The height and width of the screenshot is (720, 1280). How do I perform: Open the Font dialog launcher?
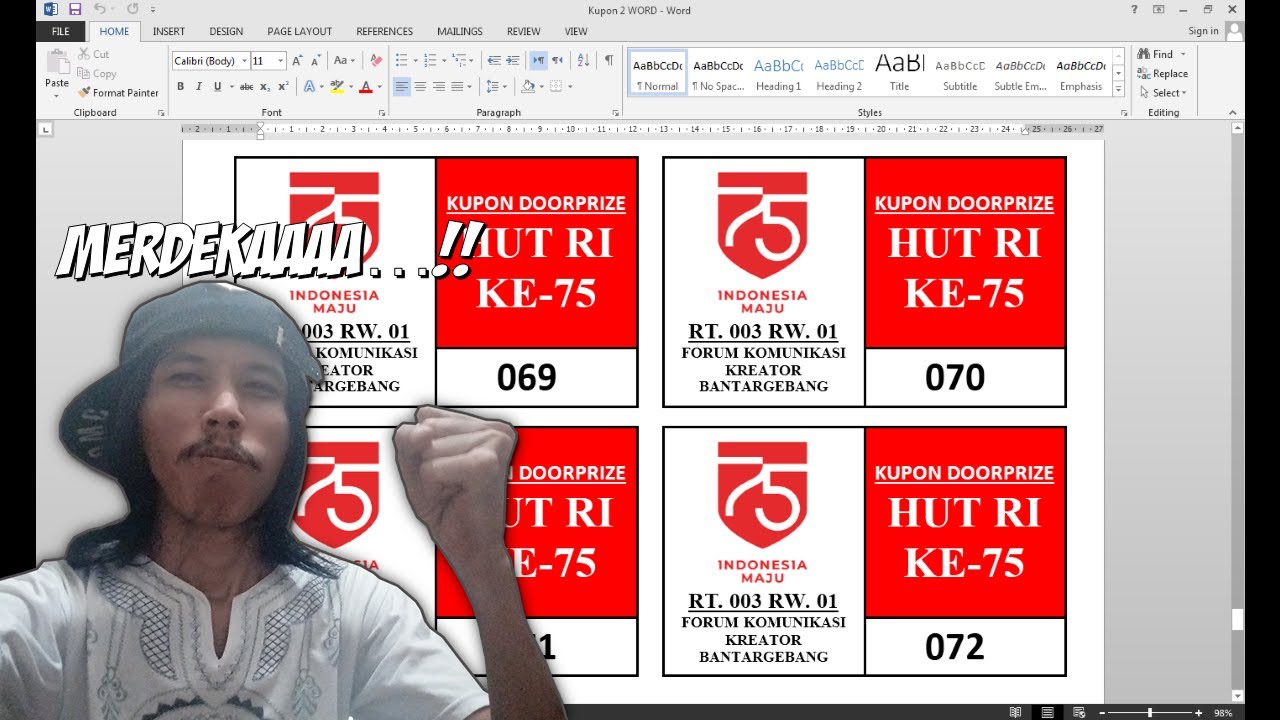(x=382, y=113)
